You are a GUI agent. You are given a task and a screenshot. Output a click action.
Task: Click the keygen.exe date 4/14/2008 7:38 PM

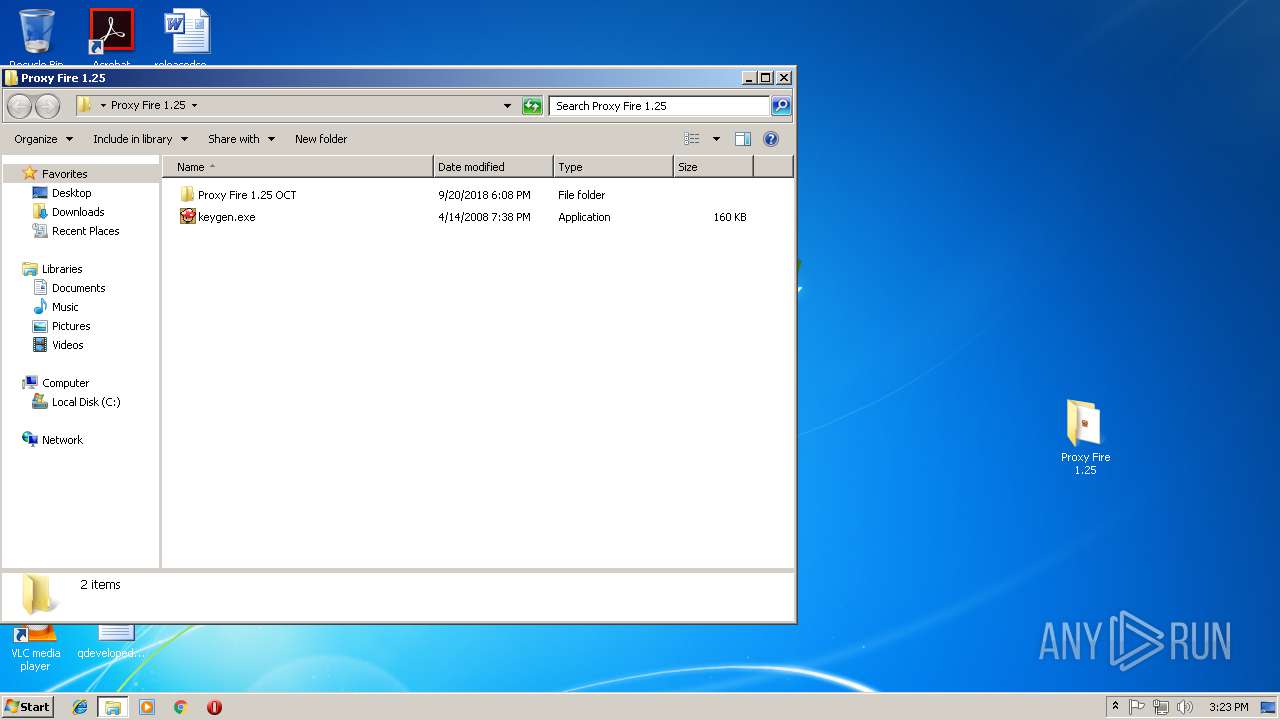[484, 217]
